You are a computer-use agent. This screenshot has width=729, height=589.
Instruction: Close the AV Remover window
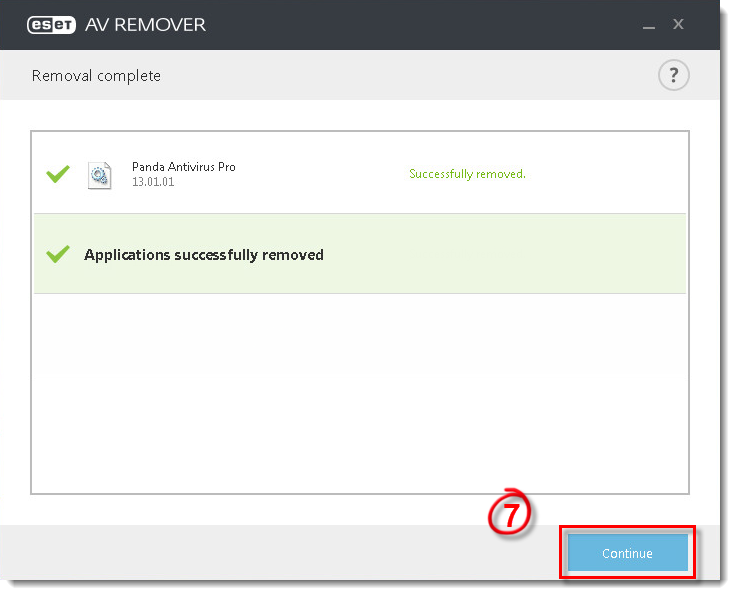[x=678, y=24]
